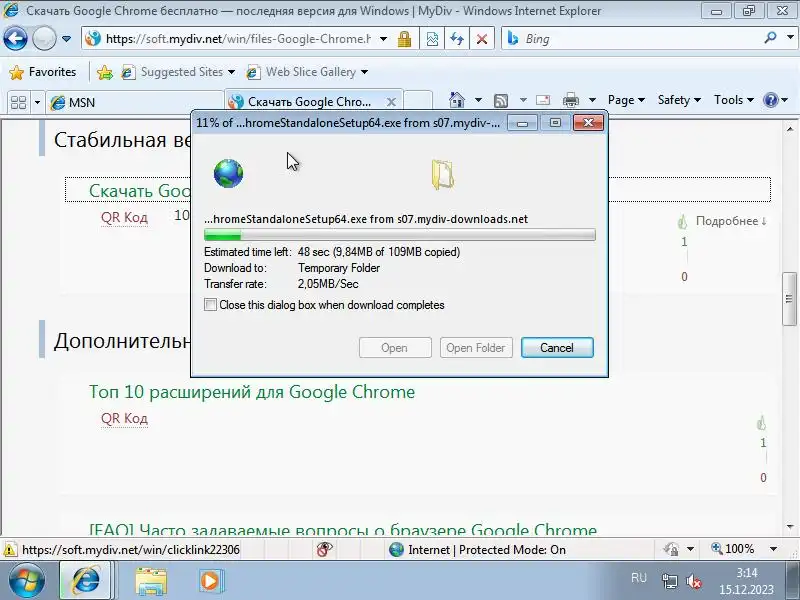Click the InPrivate filtering status icon
The height and width of the screenshot is (600, 800).
click(x=324, y=549)
